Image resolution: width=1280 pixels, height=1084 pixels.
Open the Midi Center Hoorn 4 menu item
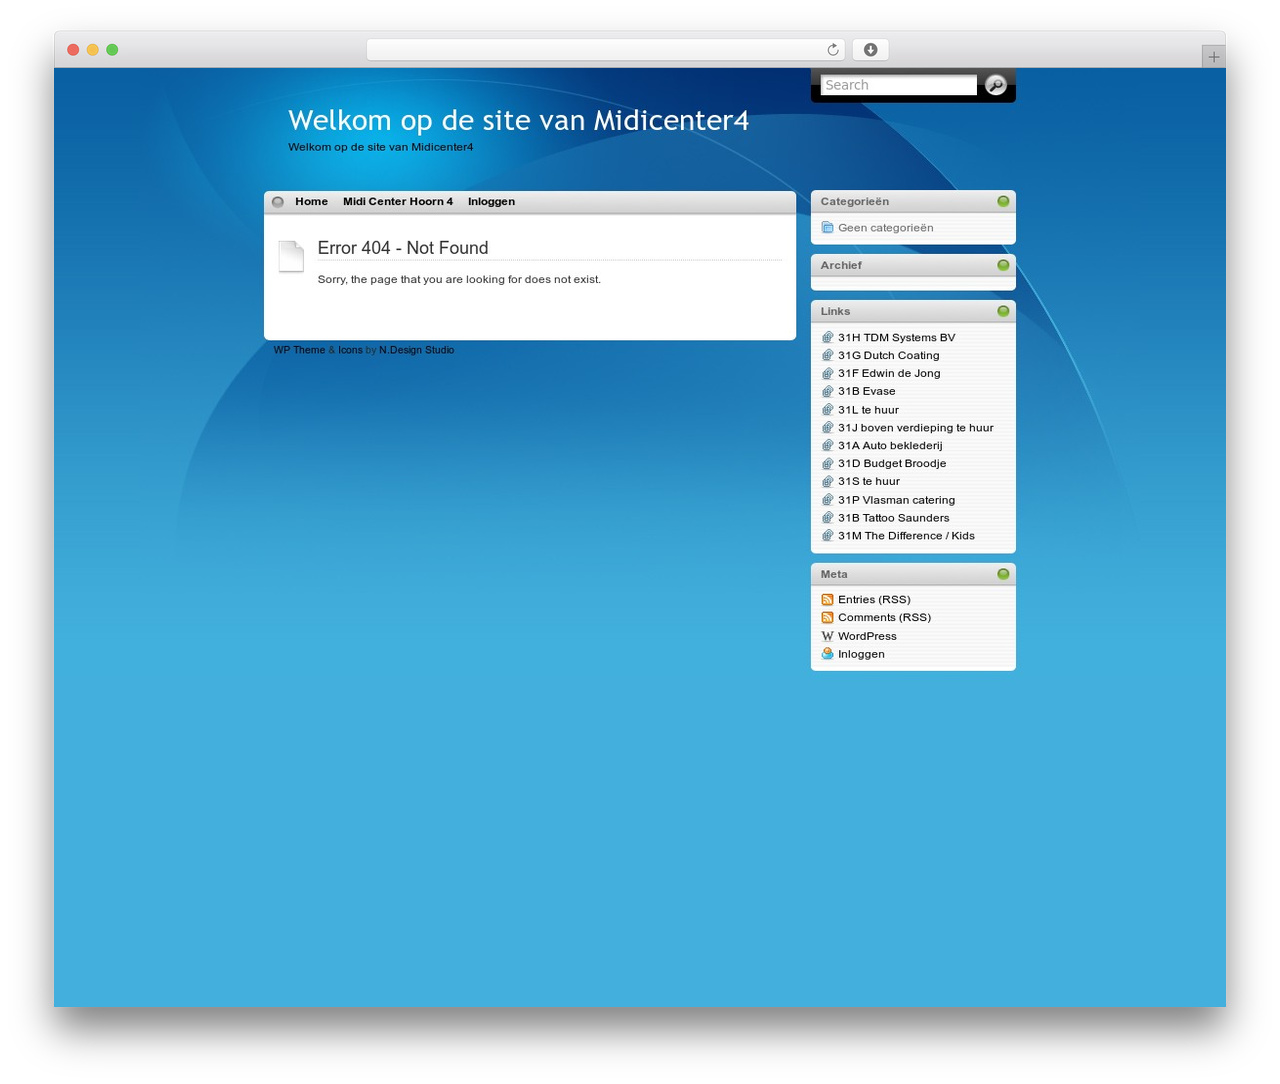point(398,202)
